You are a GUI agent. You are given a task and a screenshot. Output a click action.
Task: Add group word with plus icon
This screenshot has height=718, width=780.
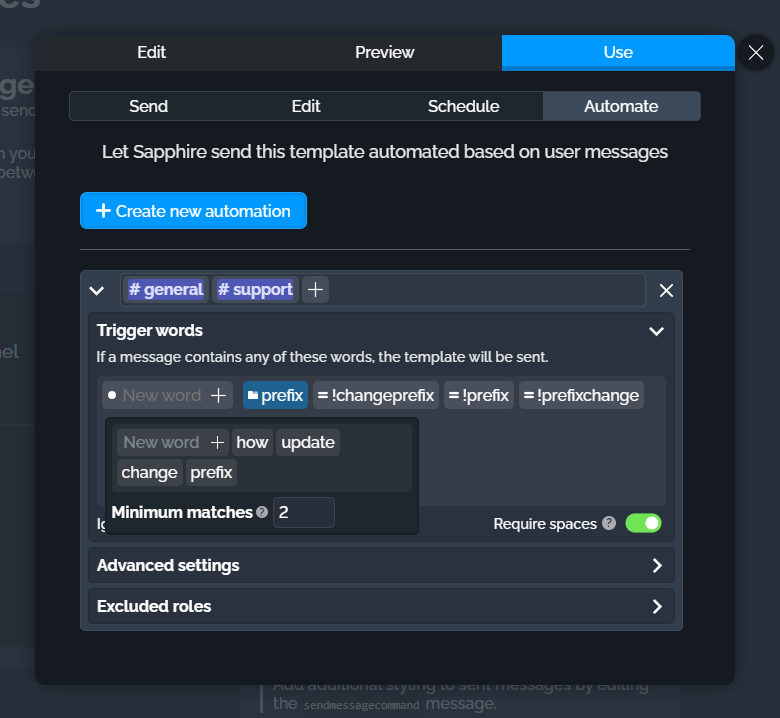coord(217,442)
